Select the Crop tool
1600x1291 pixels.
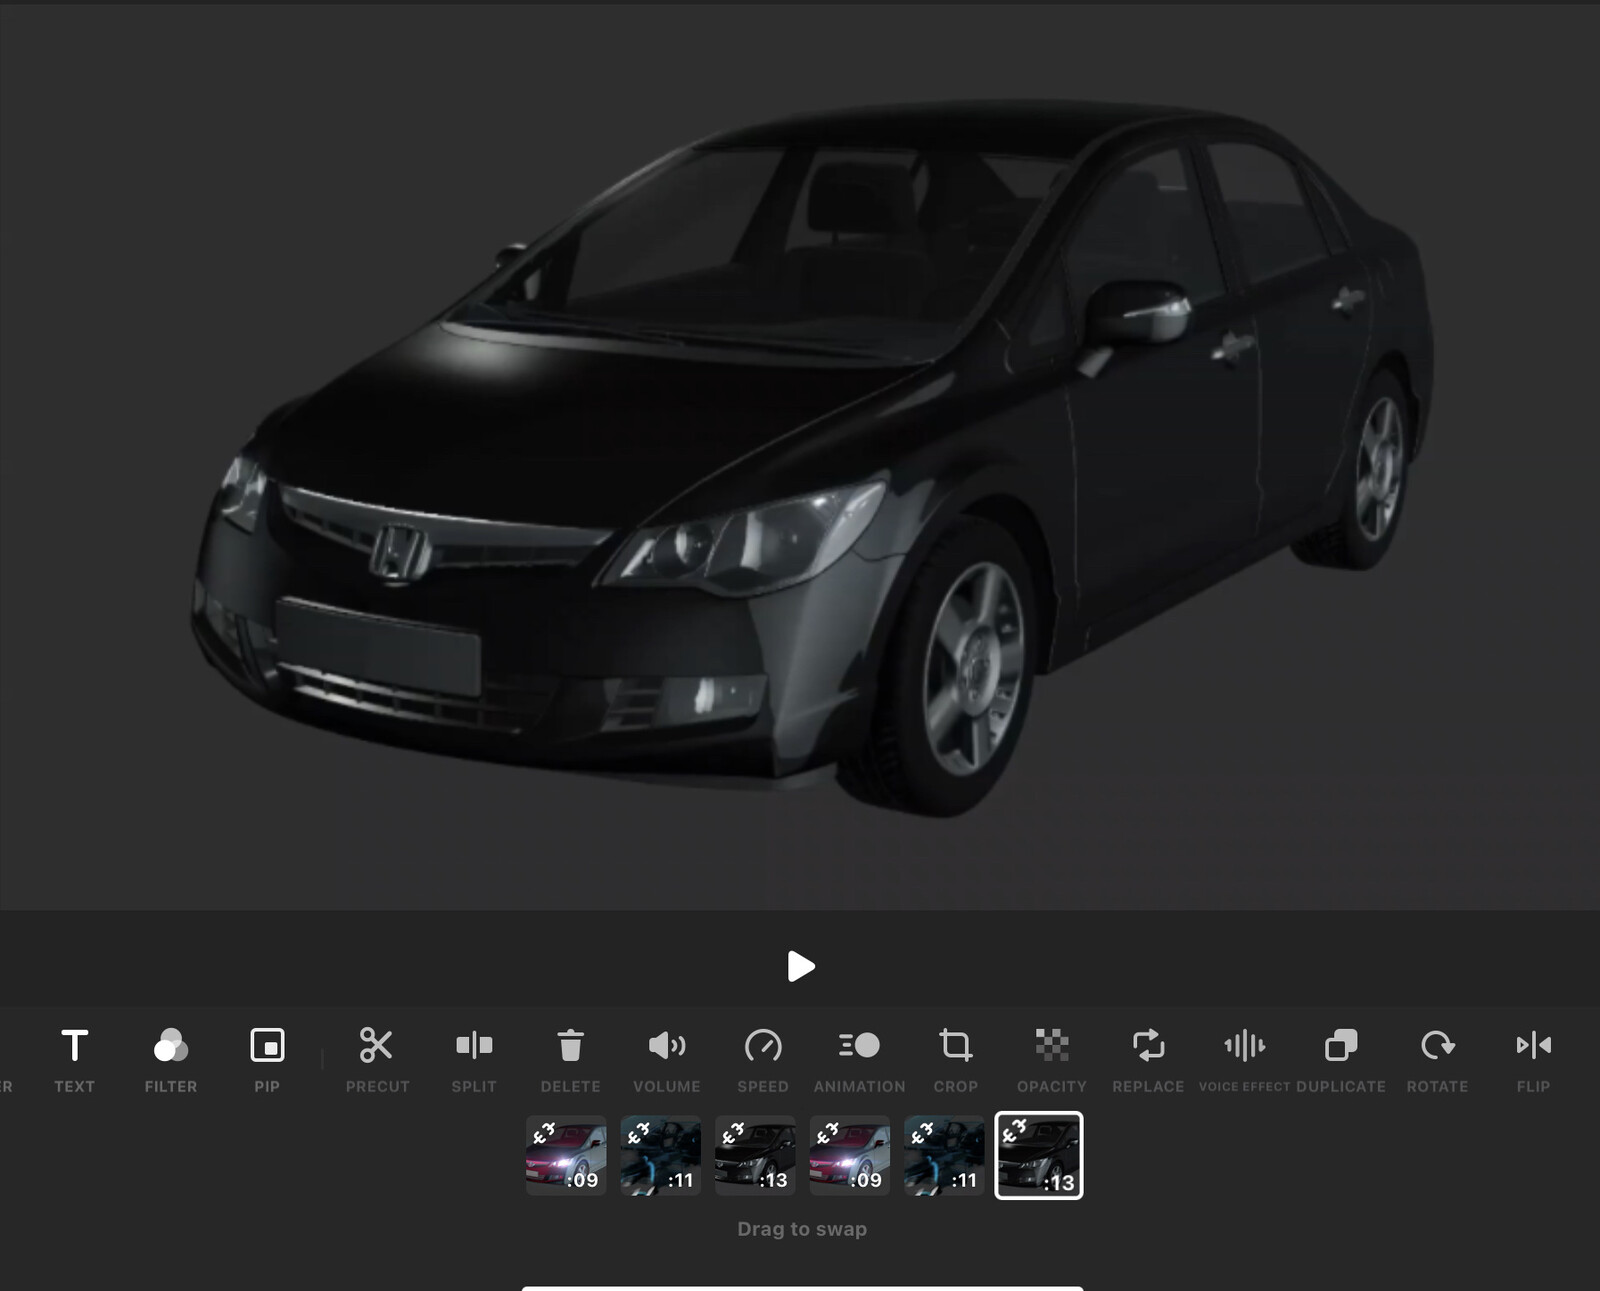pos(956,1060)
